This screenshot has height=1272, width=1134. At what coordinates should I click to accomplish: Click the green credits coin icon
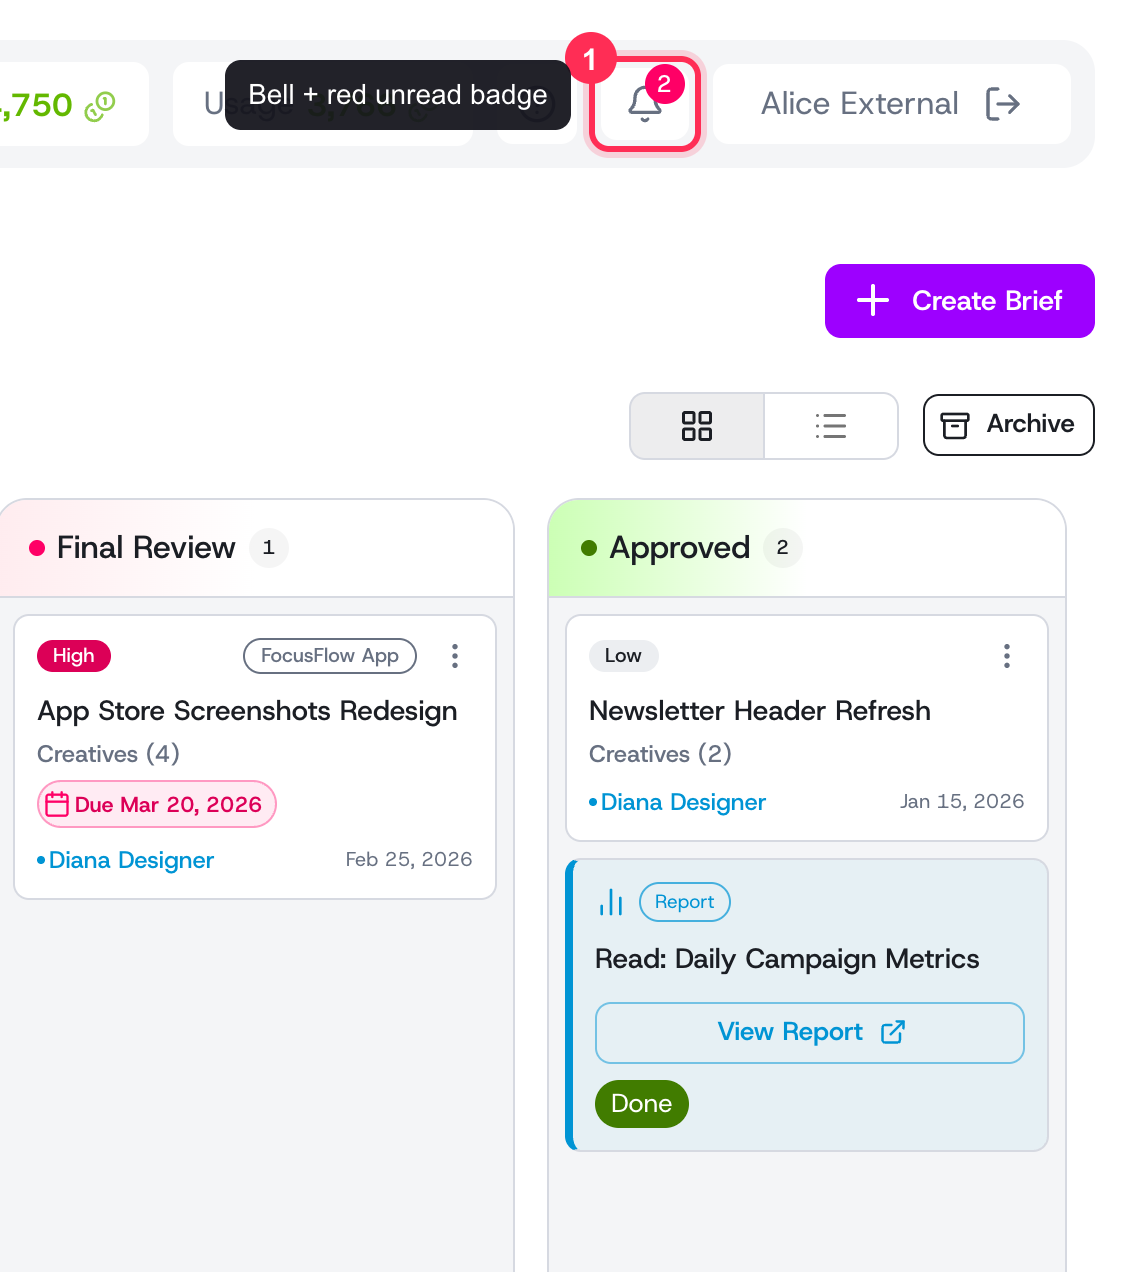pyautogui.click(x=100, y=105)
